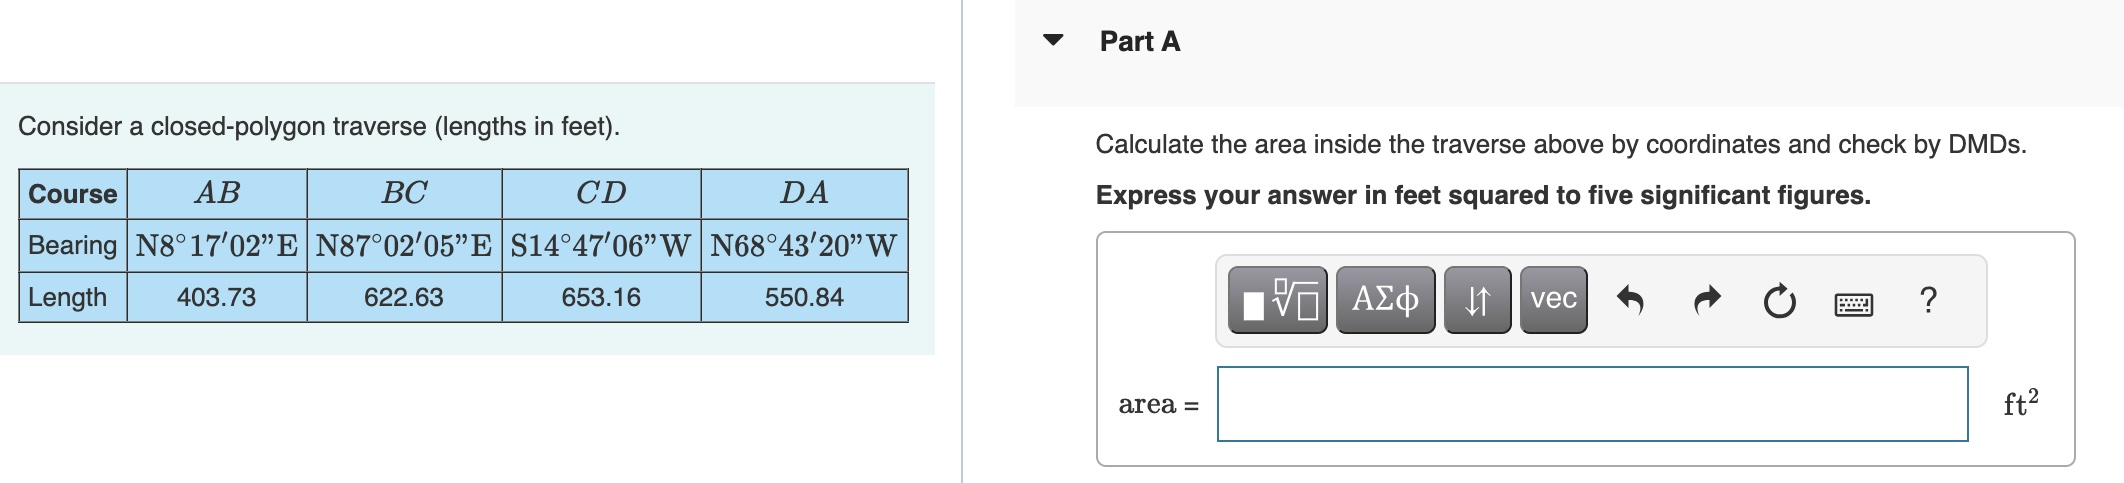Image resolution: width=2124 pixels, height=483 pixels.
Task: Show keyboard shortcuts icon
Action: [x=1854, y=303]
